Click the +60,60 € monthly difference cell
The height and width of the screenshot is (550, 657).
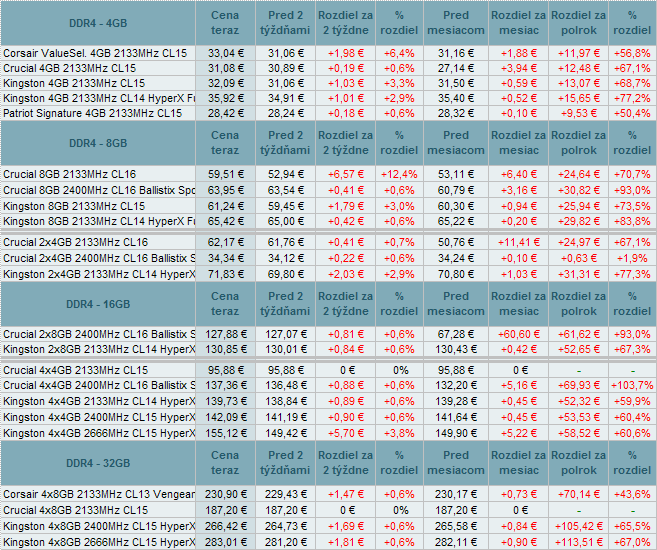(x=518, y=334)
